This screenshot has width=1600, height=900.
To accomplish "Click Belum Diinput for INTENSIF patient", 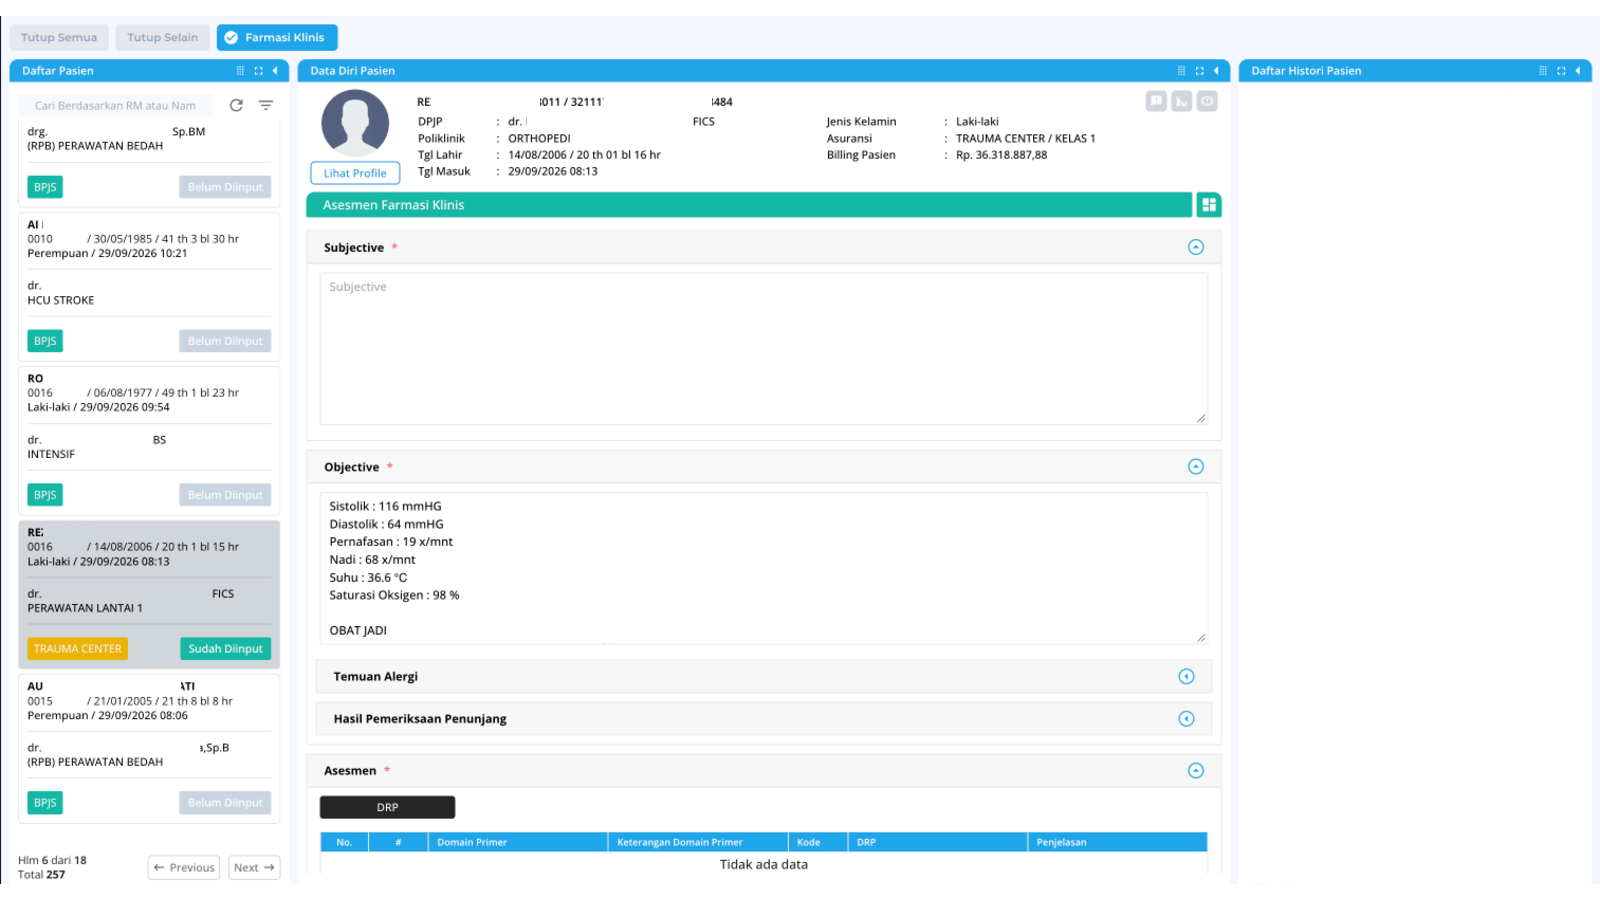I will [x=225, y=495].
